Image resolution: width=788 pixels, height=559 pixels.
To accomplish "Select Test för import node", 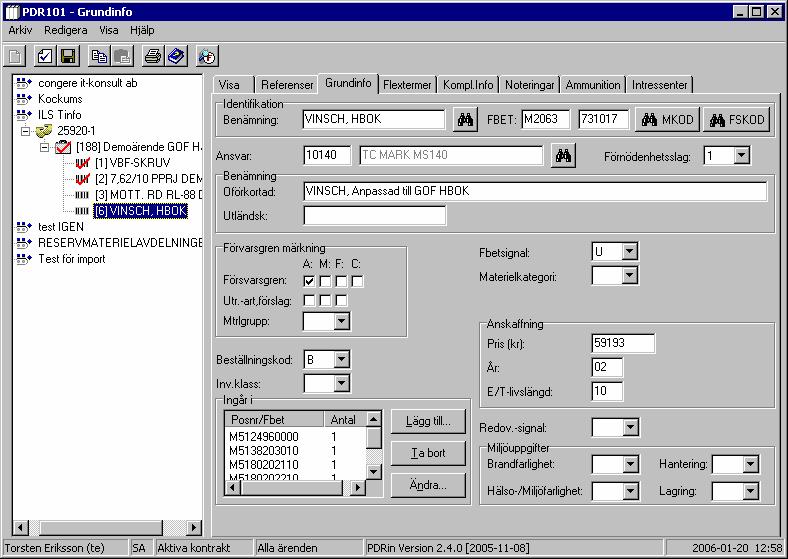I will tap(72, 259).
